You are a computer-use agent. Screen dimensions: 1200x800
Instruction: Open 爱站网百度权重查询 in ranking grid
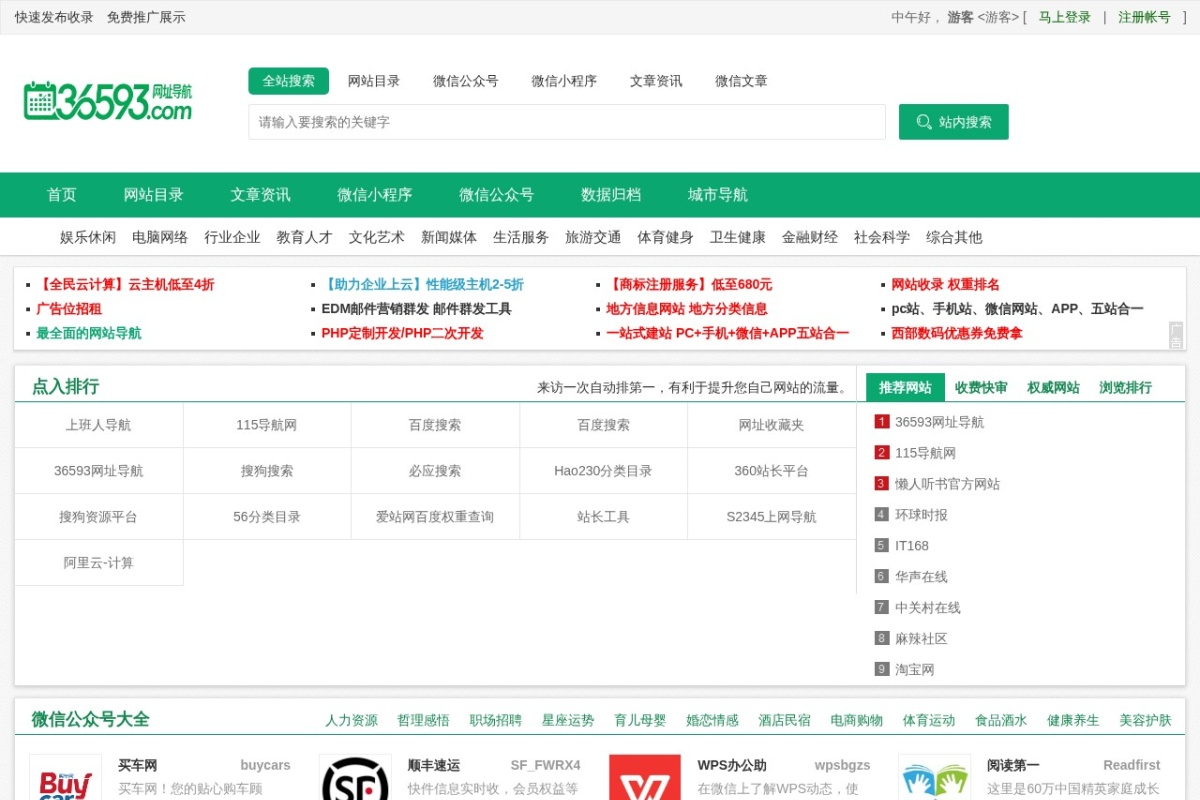tap(435, 517)
